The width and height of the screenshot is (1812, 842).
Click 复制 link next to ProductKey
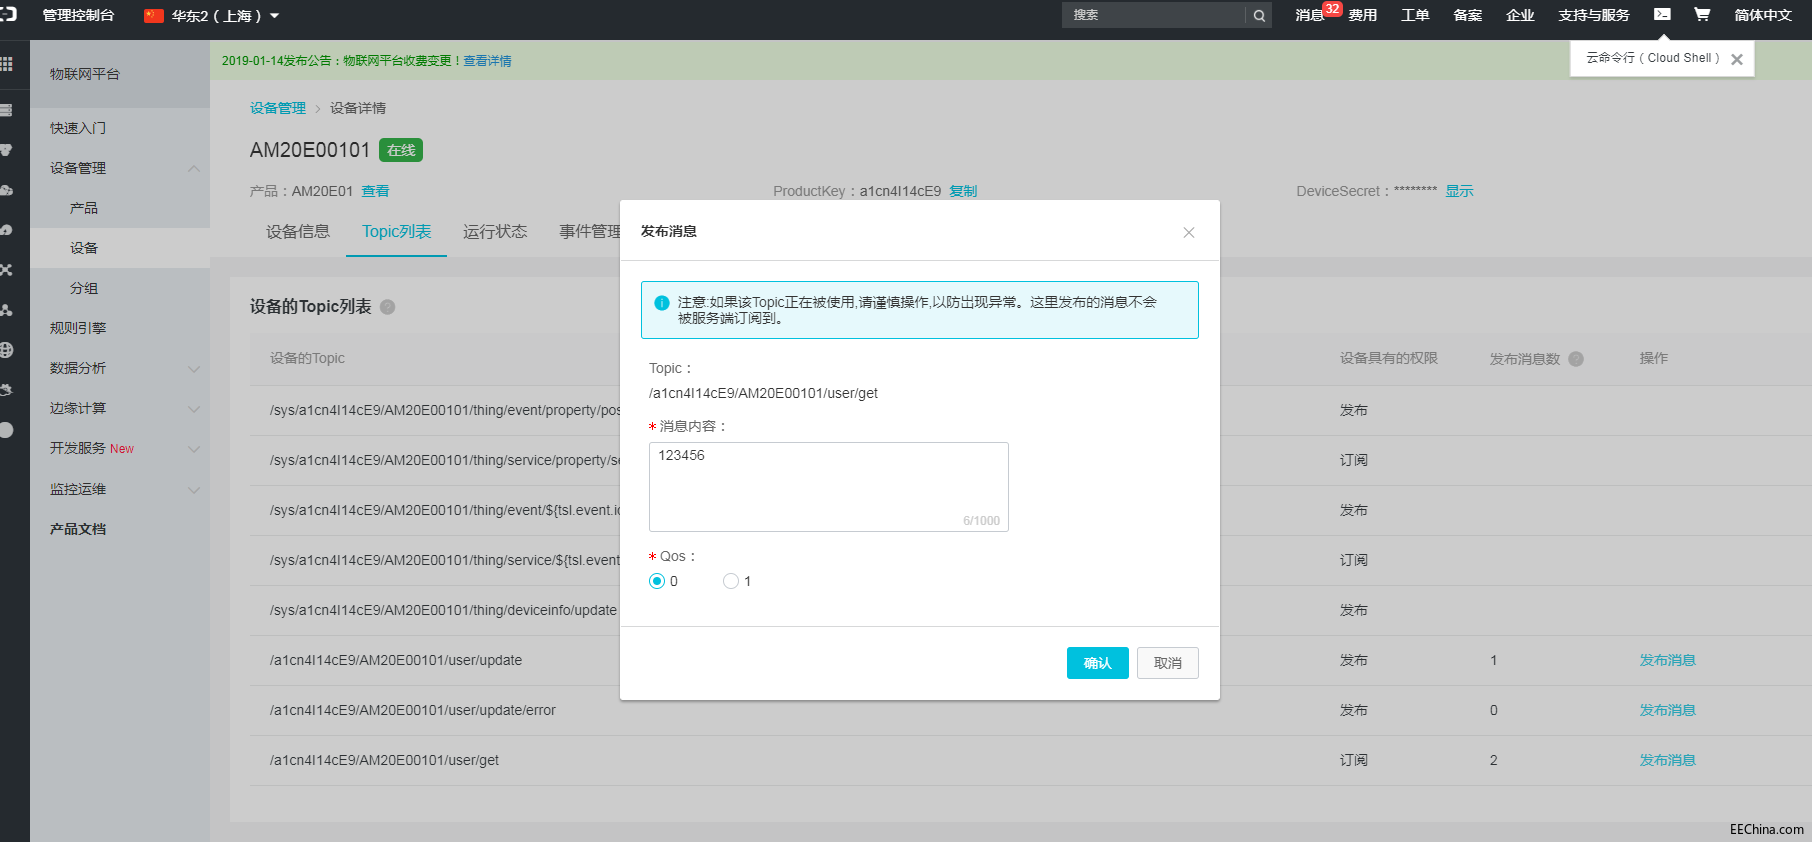pos(963,191)
